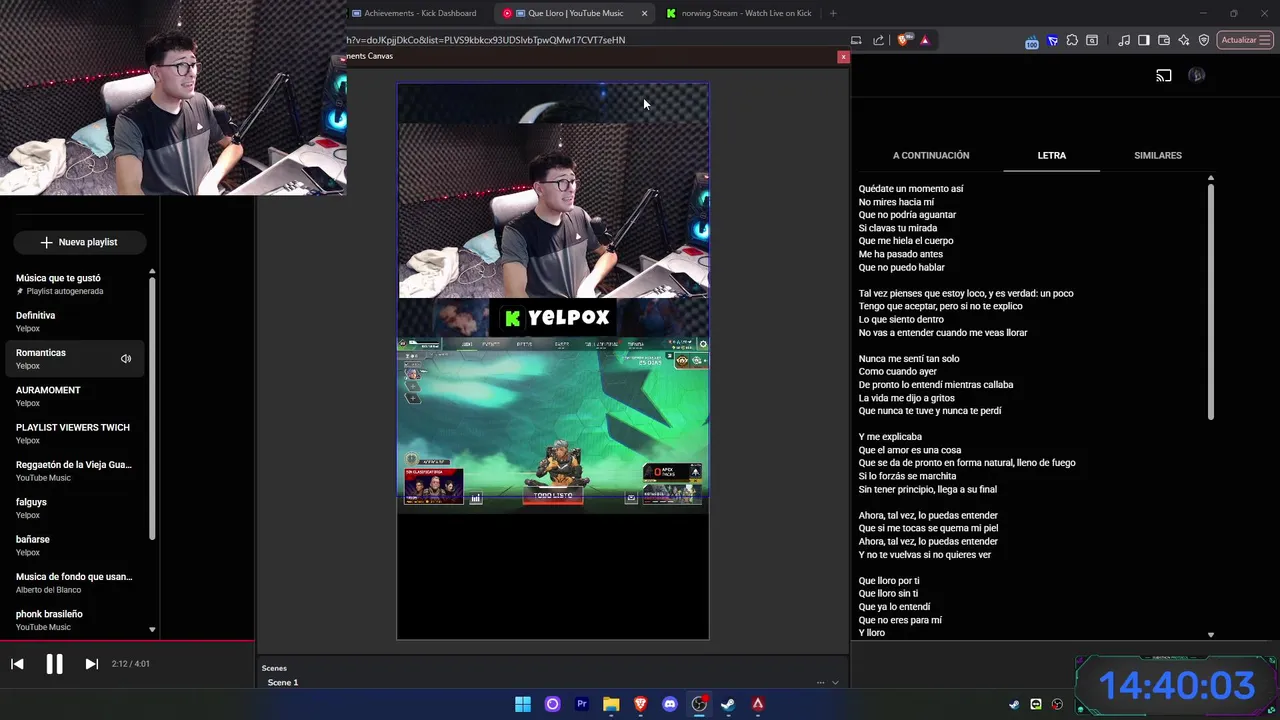Image resolution: width=1280 pixels, height=720 pixels.
Task: Switch to the SIMILARES tab
Action: [x=1158, y=155]
